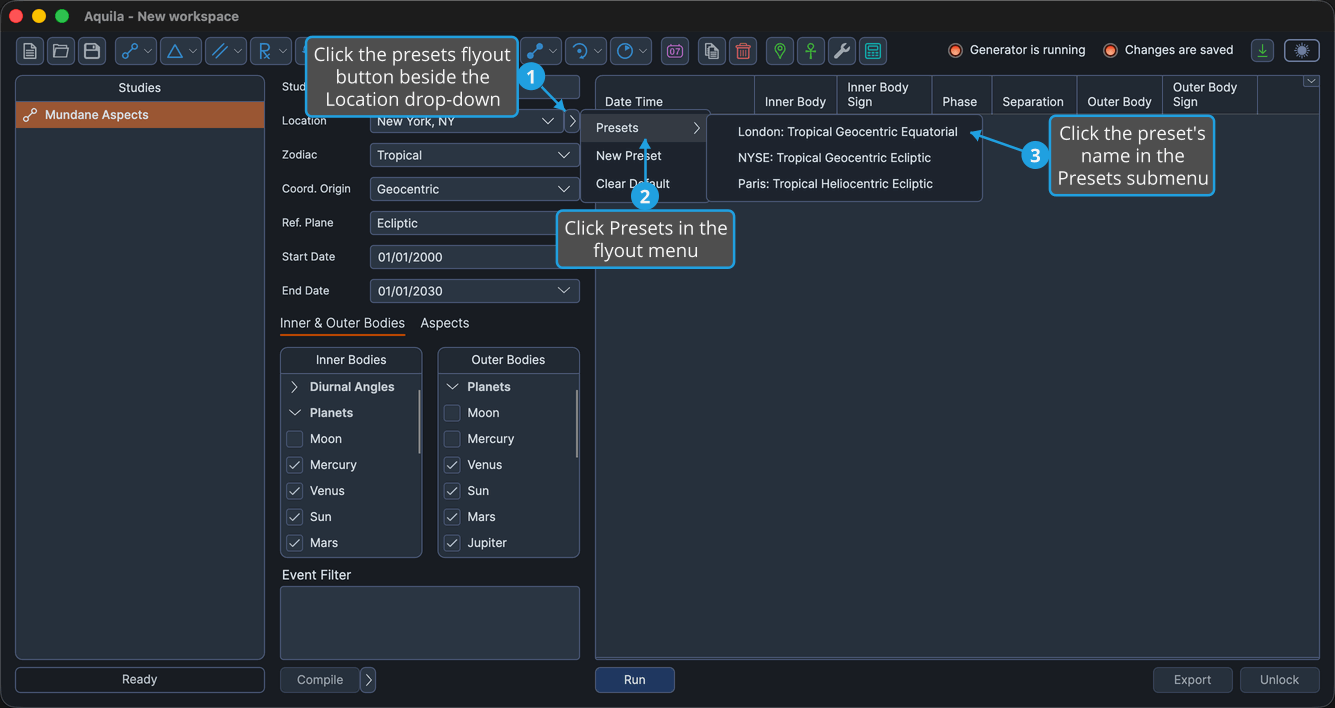
Task: Click the Compile button
Action: [320, 680]
